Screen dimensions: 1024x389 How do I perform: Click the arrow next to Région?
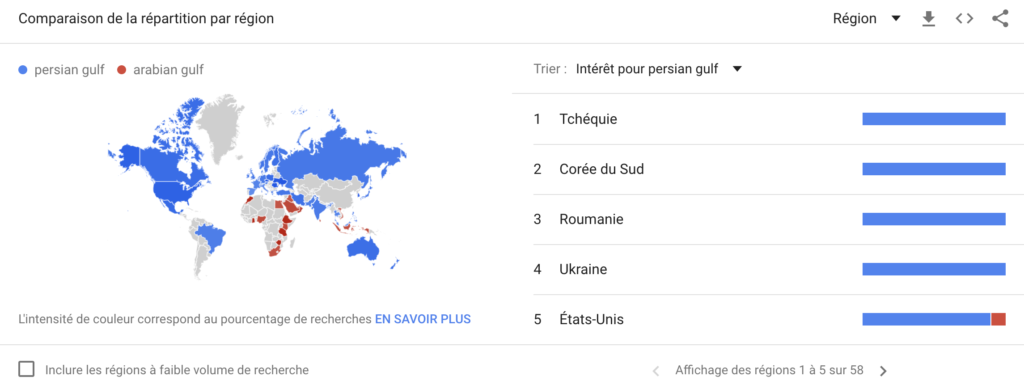pyautogui.click(x=896, y=19)
